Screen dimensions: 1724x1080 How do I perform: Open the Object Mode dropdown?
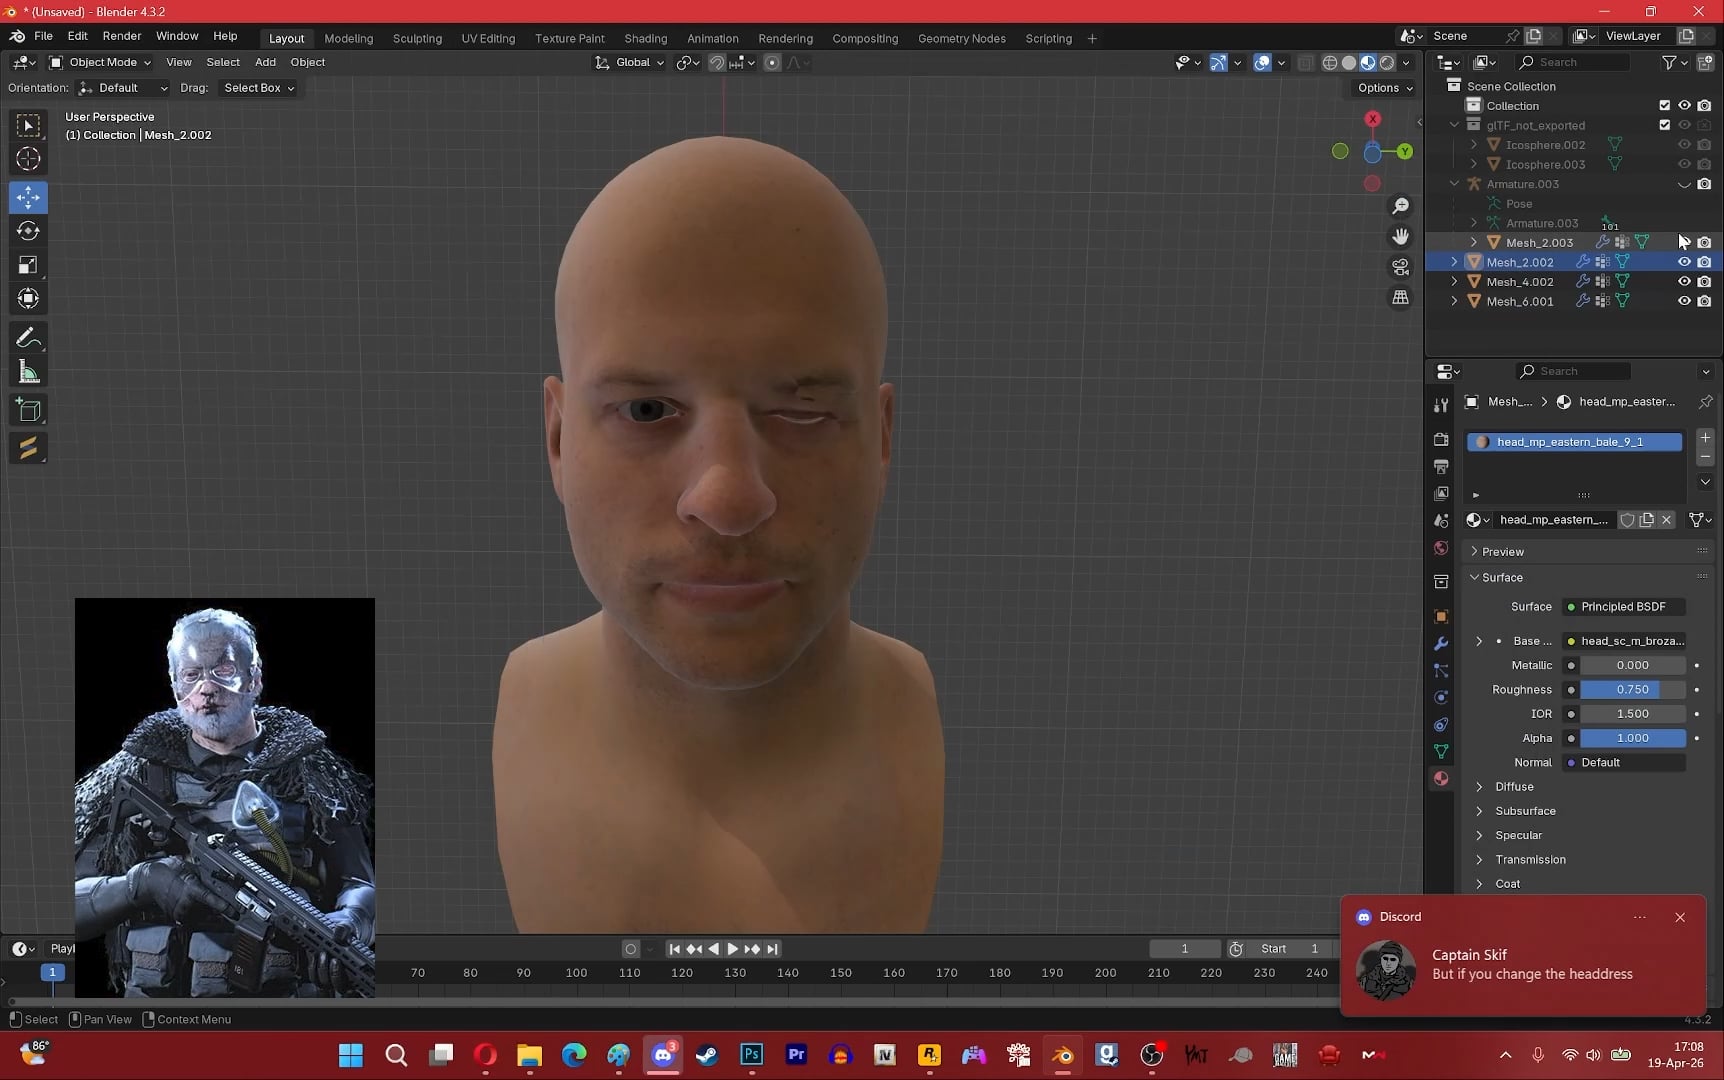(101, 62)
